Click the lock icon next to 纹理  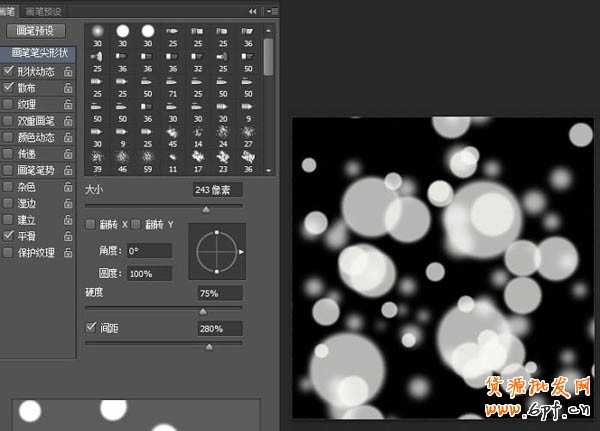click(68, 104)
